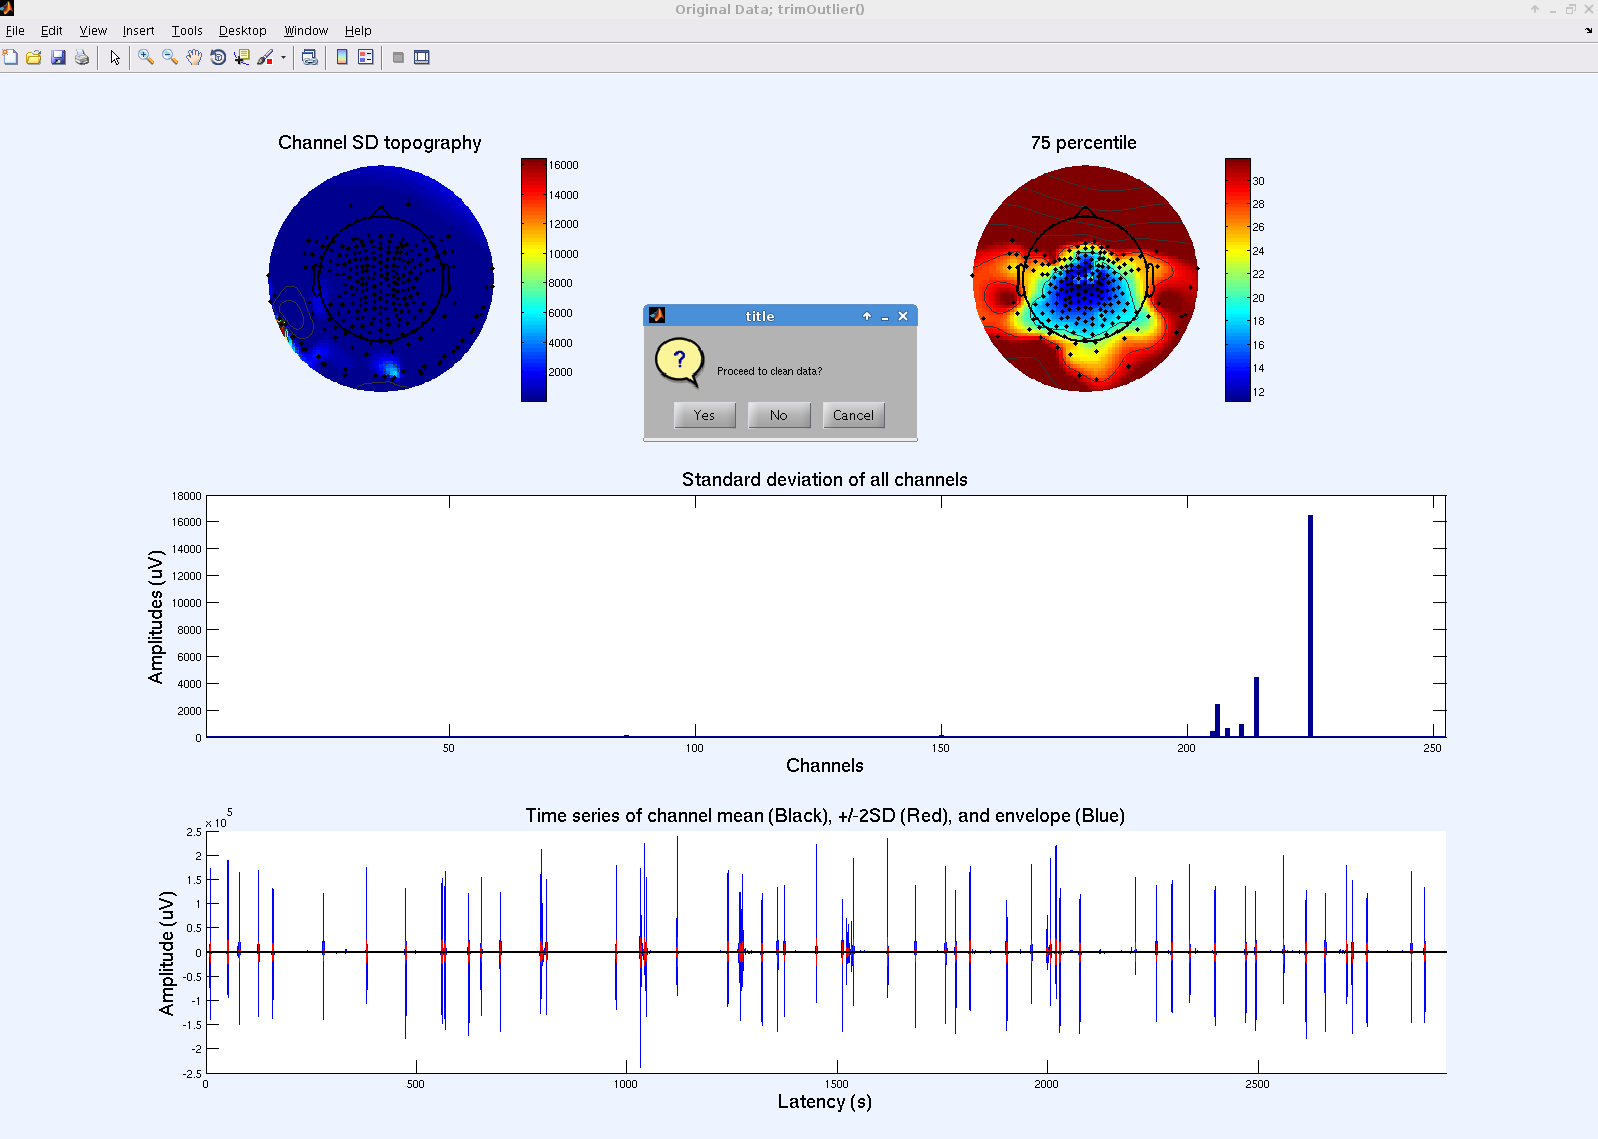
Task: Open a file with the Open icon
Action: tap(34, 57)
